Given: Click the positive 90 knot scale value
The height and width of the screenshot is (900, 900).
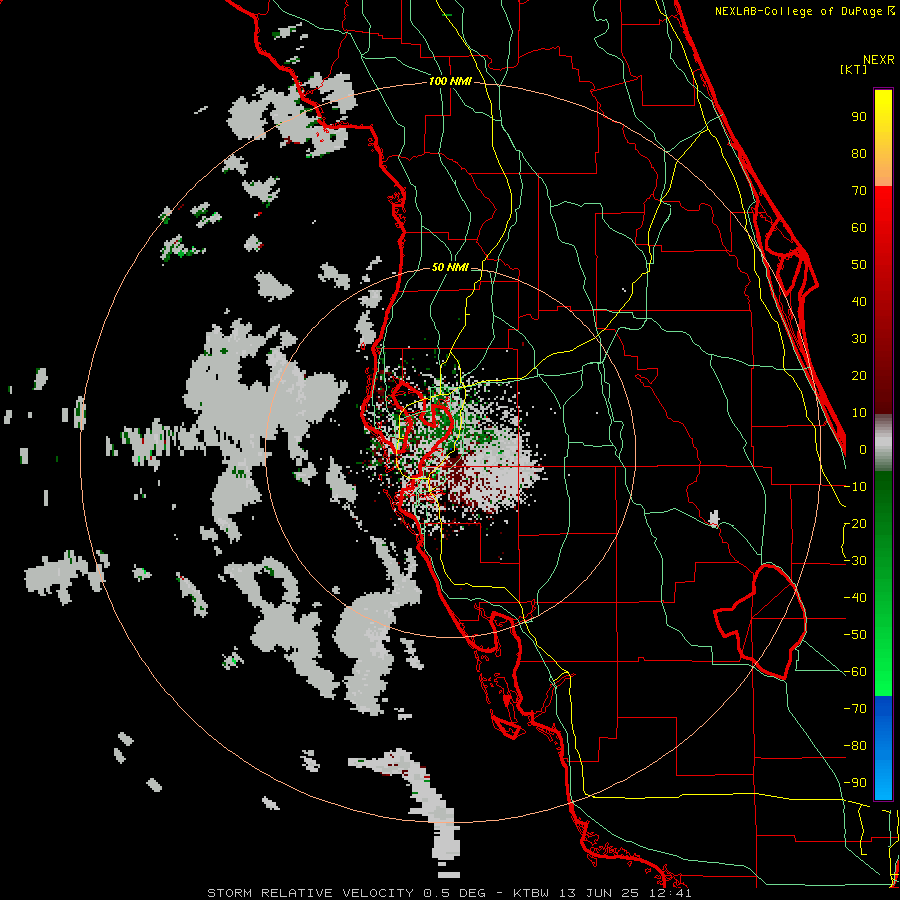Looking at the screenshot, I should tap(859, 117).
